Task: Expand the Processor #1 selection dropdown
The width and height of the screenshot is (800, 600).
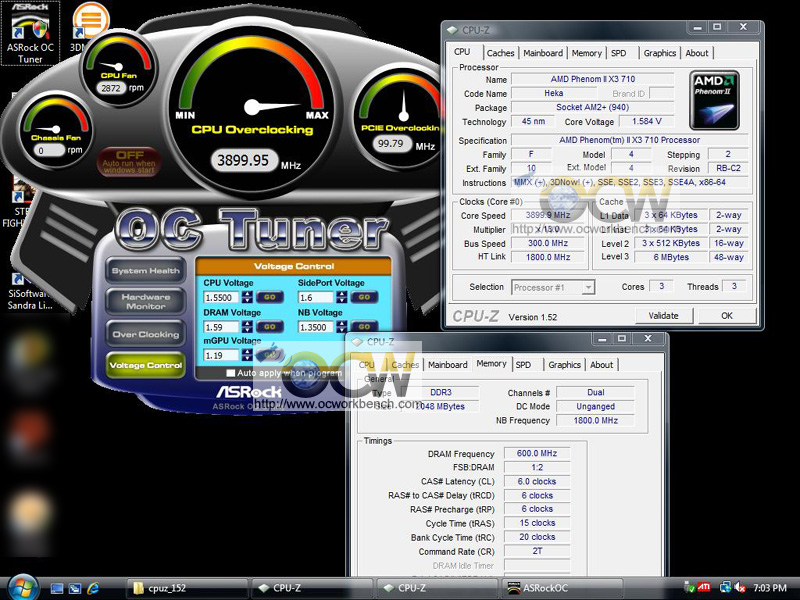Action: click(588, 287)
